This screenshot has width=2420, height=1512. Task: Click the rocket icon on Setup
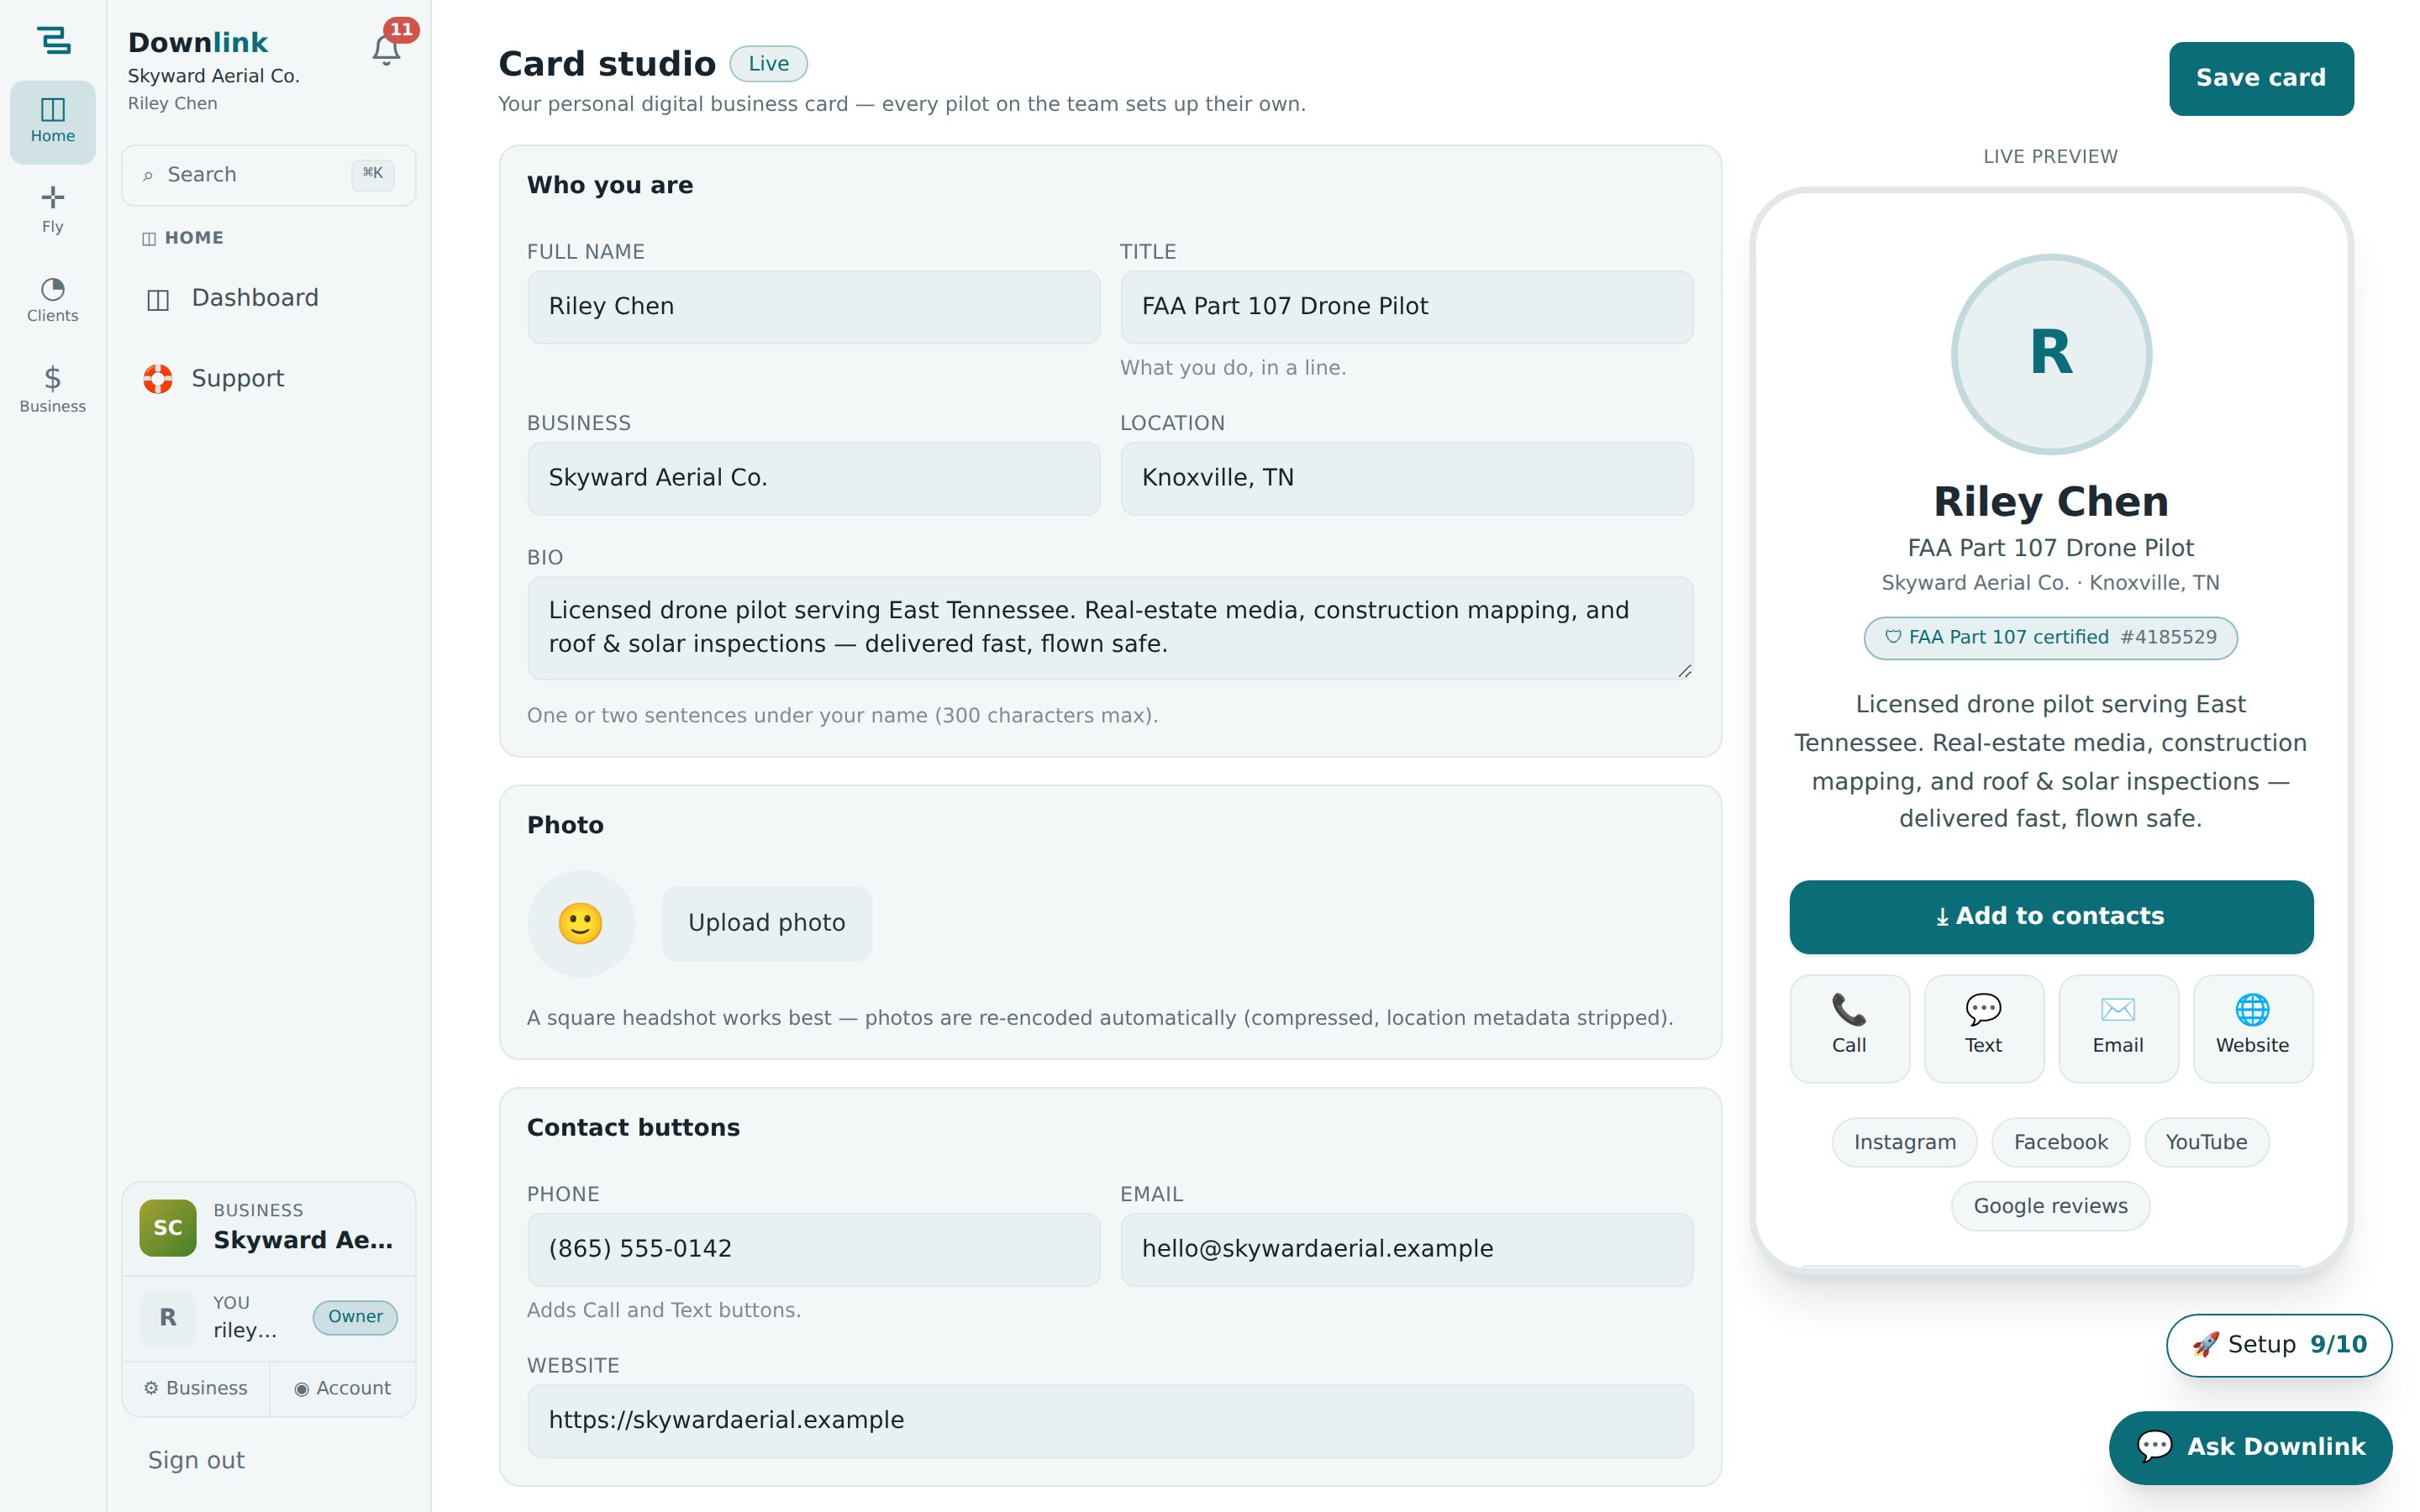point(2205,1345)
